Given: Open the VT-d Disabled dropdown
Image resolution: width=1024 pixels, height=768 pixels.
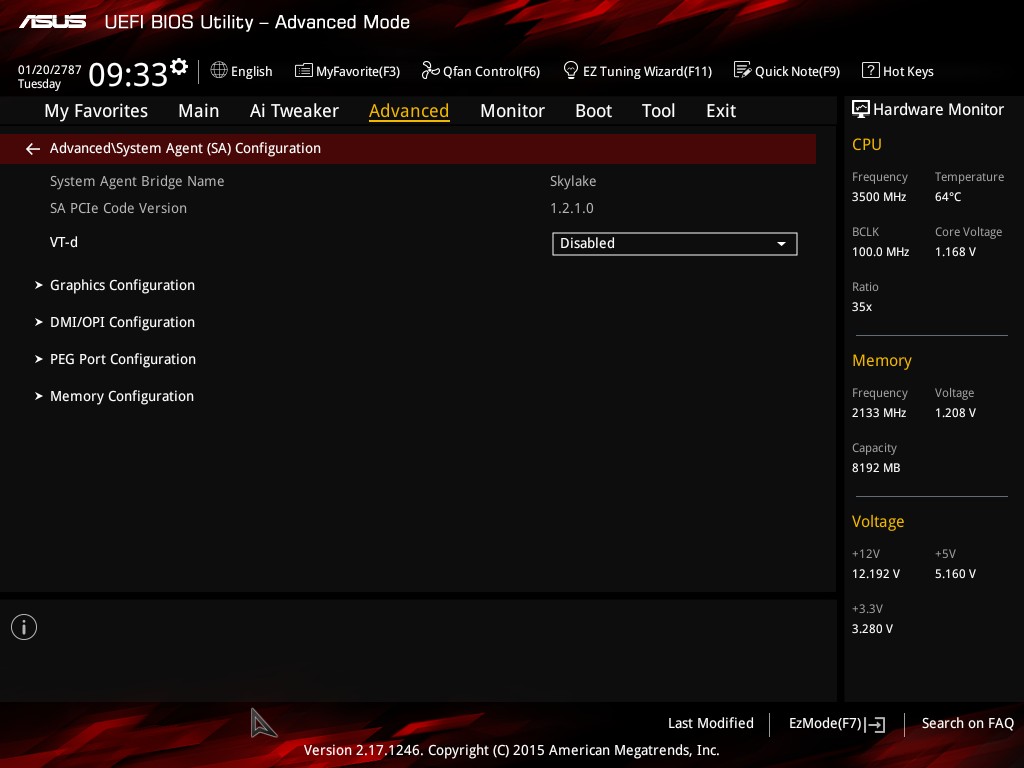Looking at the screenshot, I should (x=675, y=244).
